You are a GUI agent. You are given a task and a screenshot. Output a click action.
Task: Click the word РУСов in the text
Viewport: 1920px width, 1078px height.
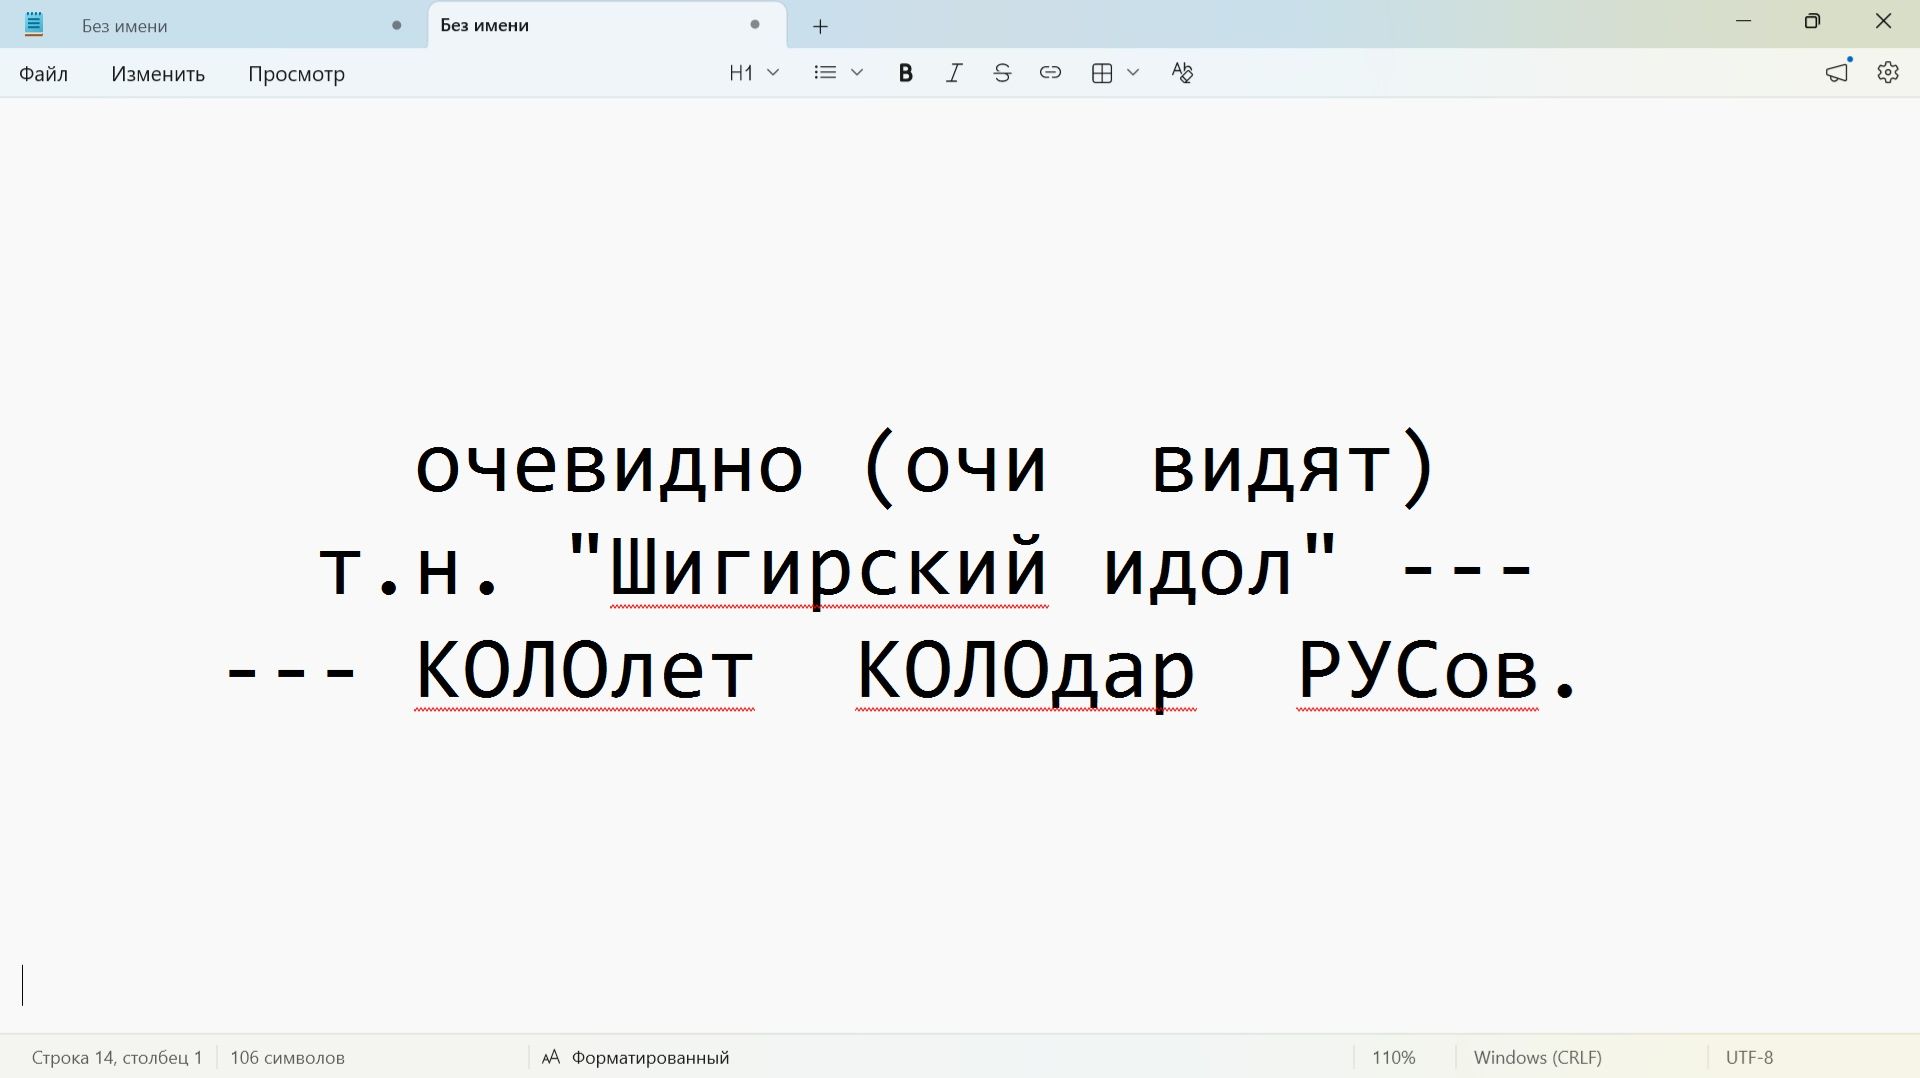[1417, 670]
